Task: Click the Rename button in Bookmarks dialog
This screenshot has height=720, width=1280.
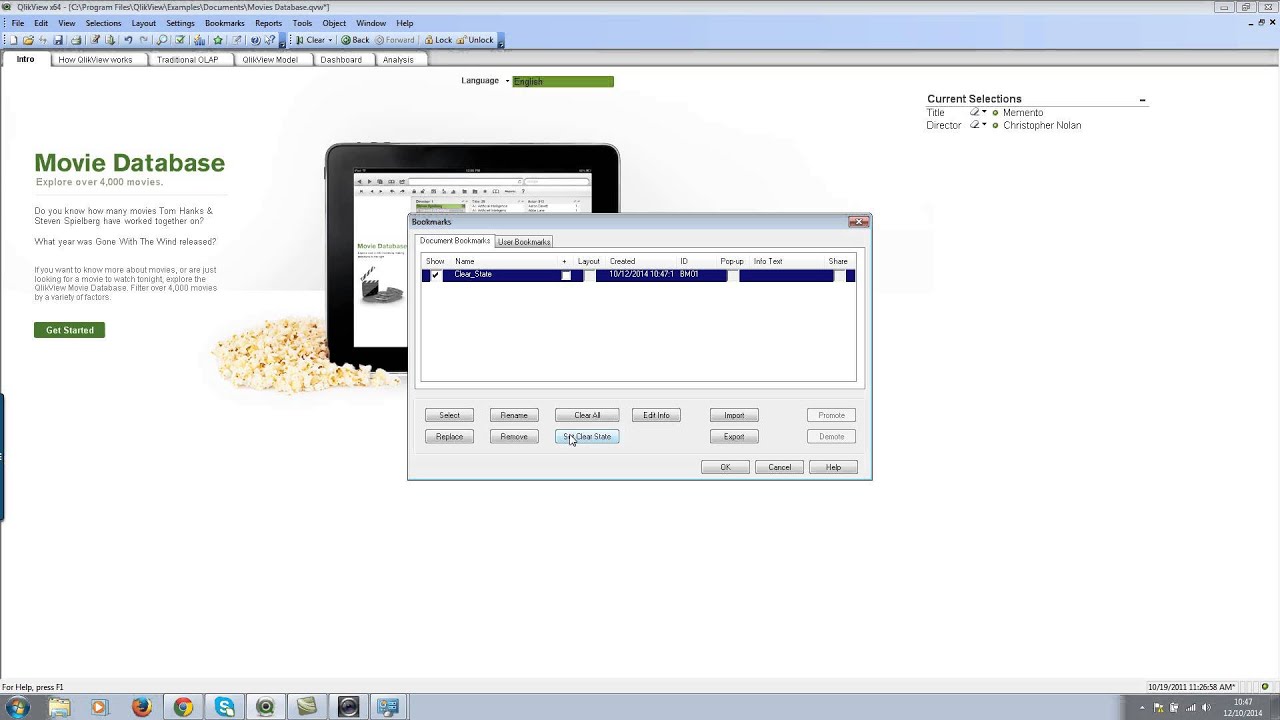Action: (x=514, y=416)
